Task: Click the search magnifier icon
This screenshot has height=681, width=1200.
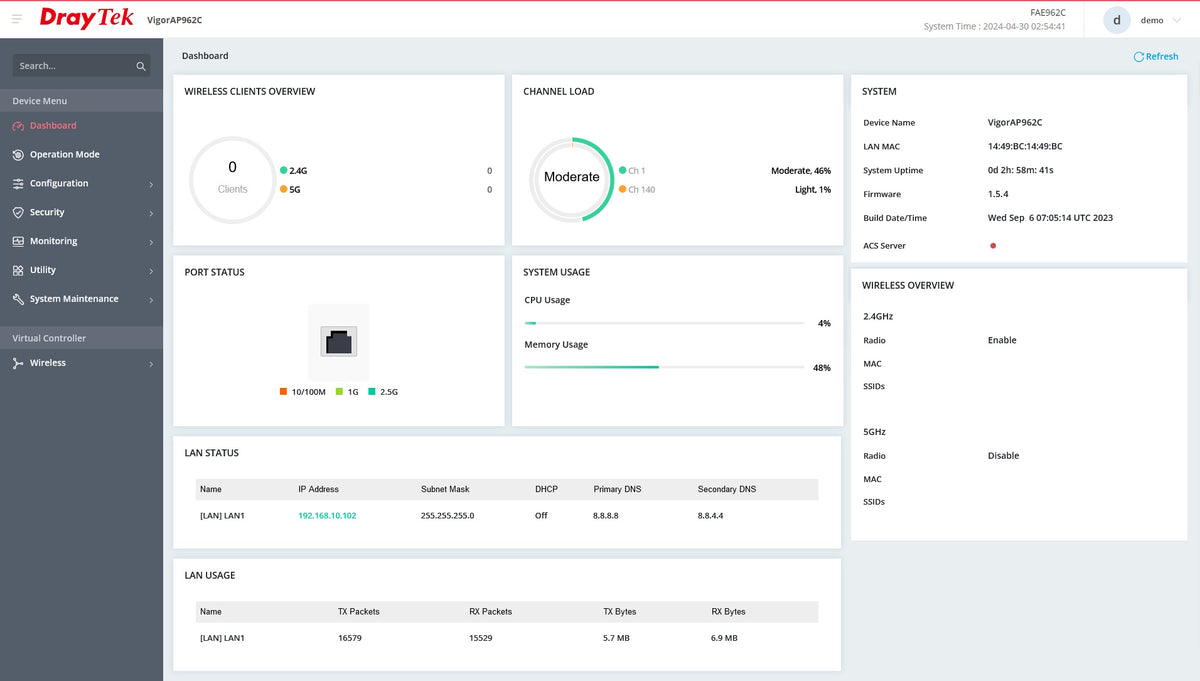Action: tap(141, 66)
